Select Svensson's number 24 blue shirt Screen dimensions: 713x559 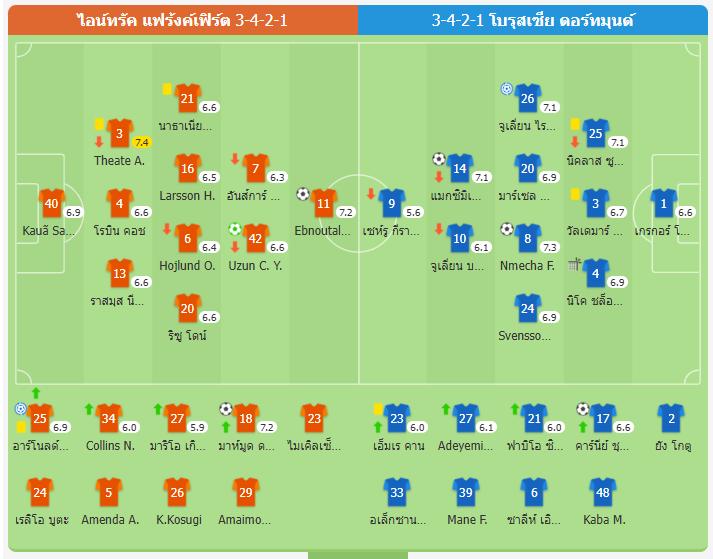pyautogui.click(x=528, y=309)
